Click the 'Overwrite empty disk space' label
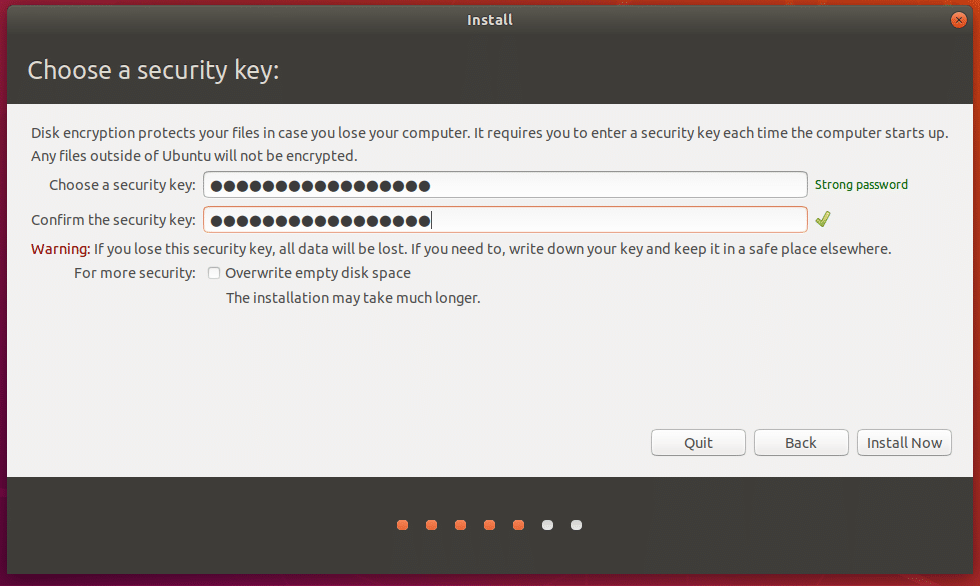 (318, 273)
